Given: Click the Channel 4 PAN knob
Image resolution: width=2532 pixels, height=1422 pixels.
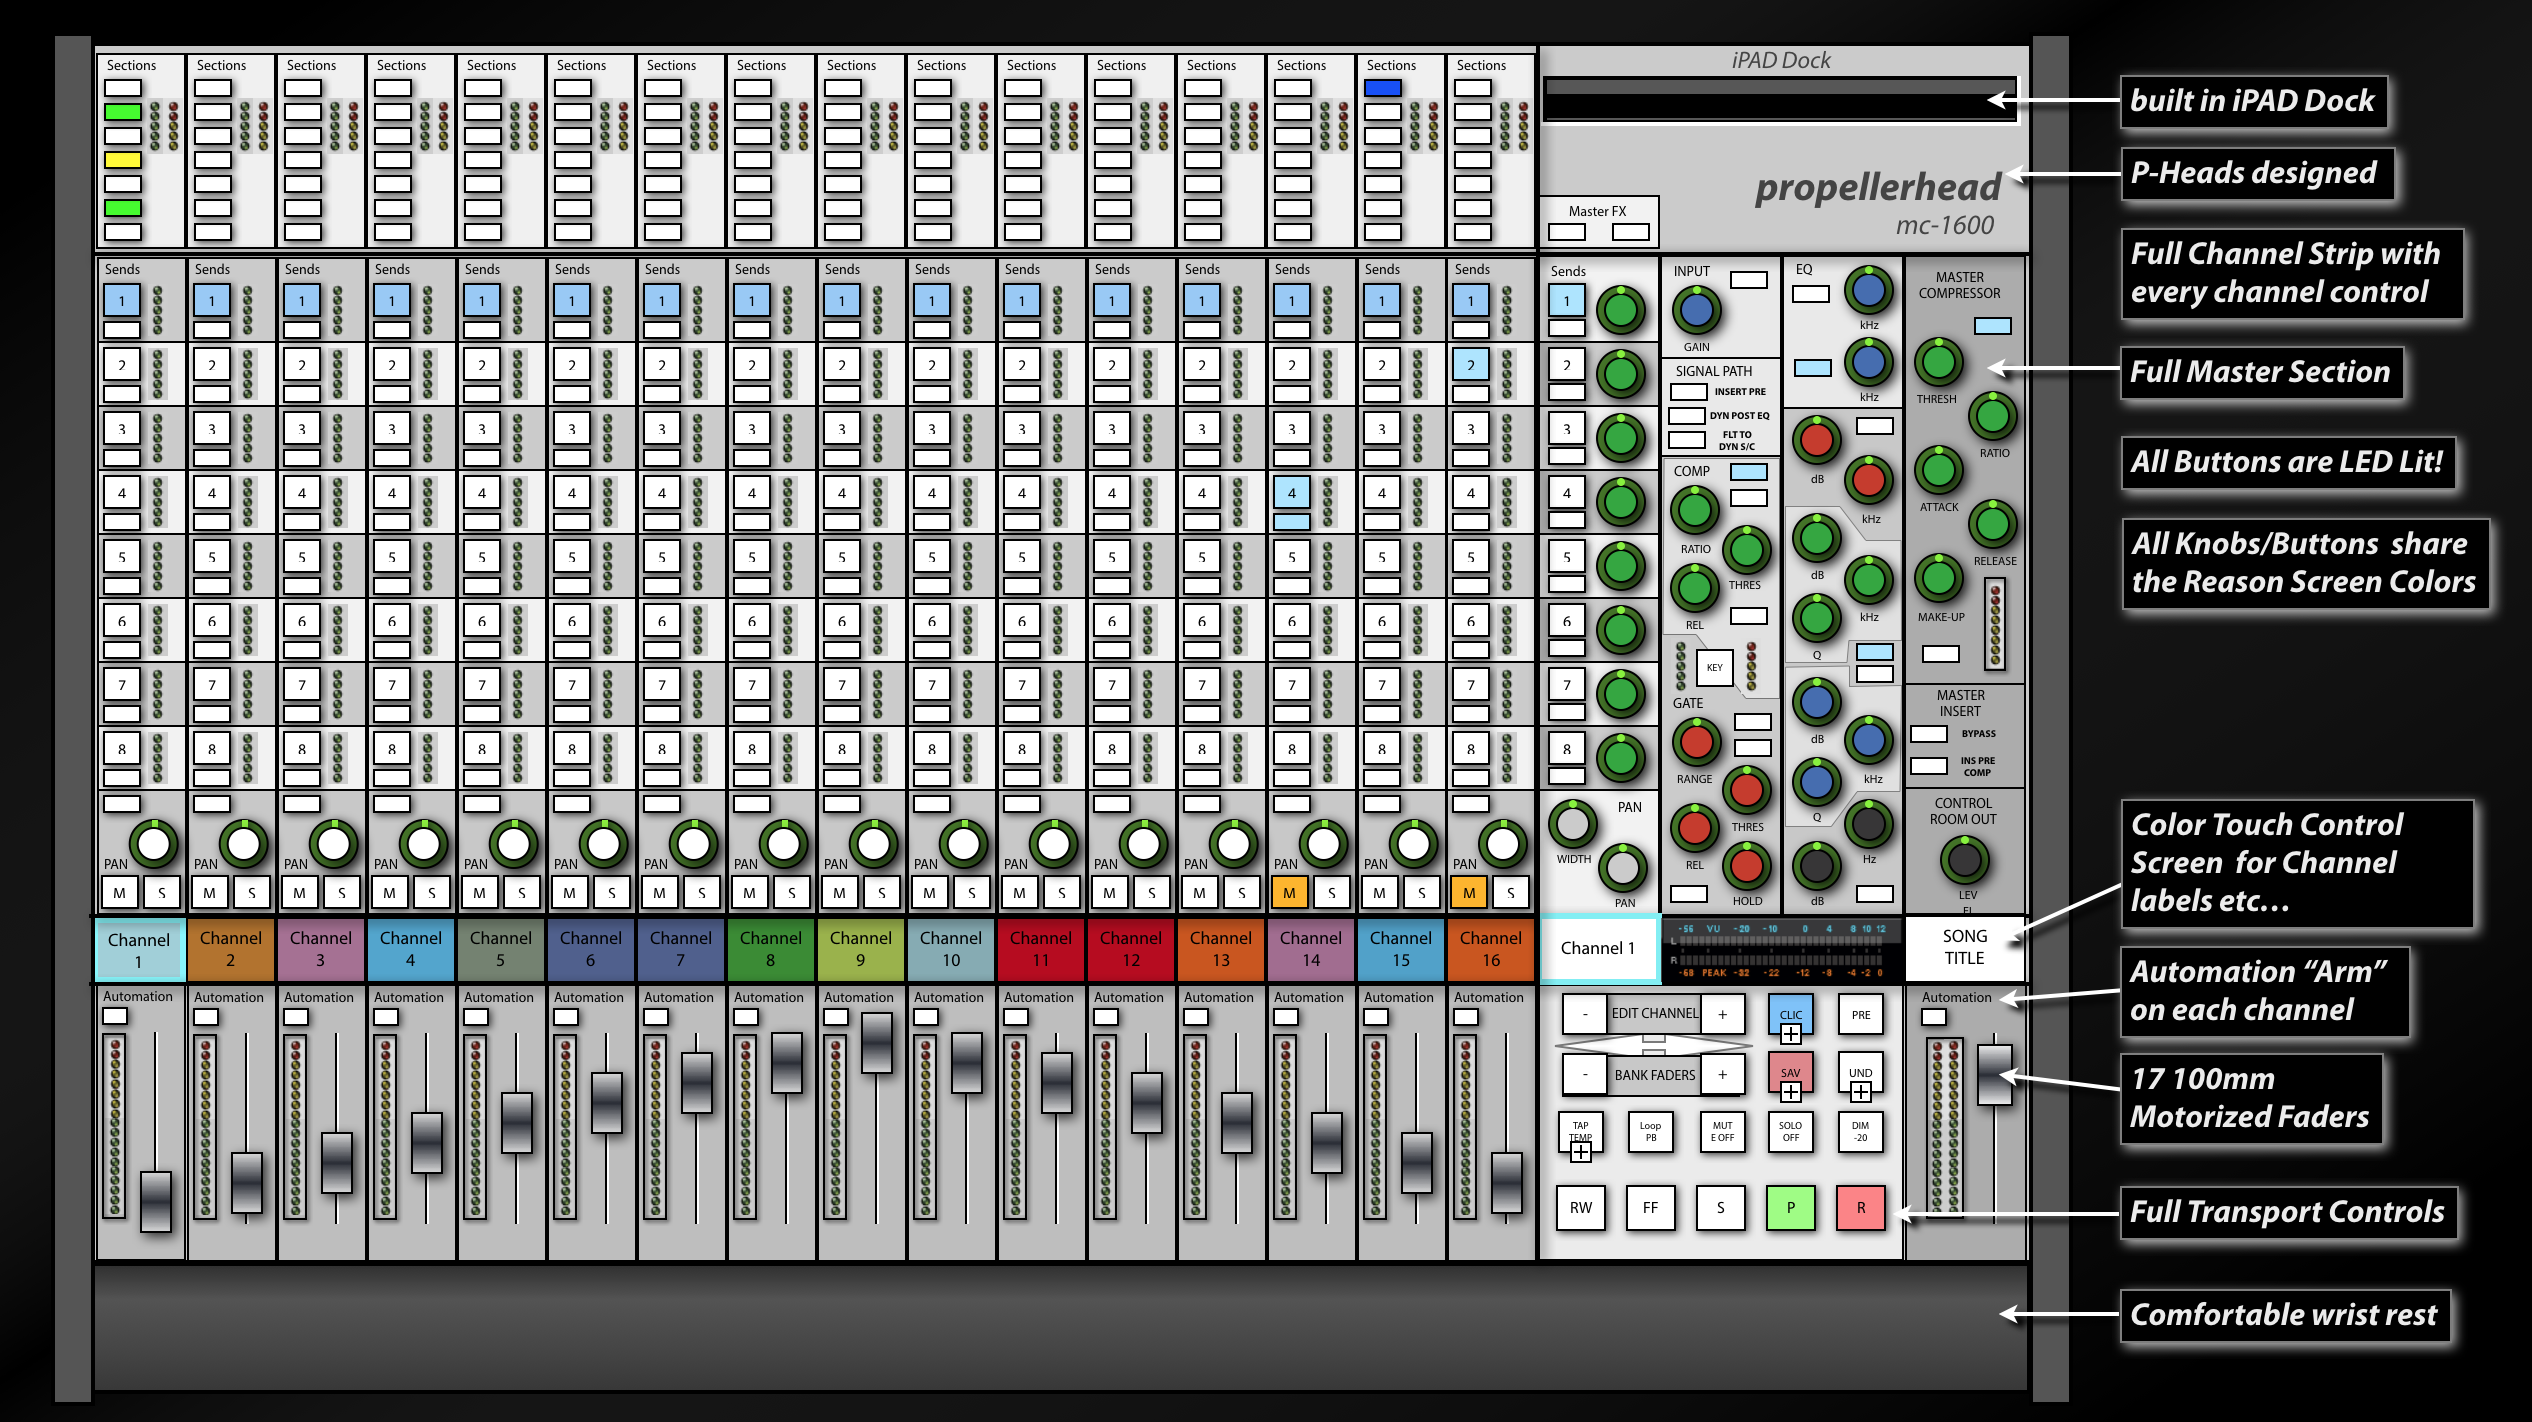Looking at the screenshot, I should pos(424,844).
